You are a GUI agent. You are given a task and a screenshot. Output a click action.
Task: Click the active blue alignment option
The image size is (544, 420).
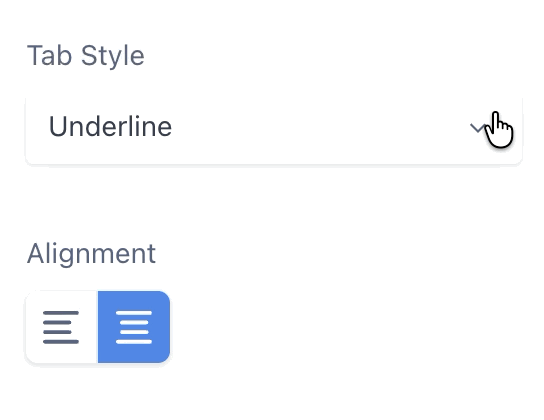tap(134, 327)
